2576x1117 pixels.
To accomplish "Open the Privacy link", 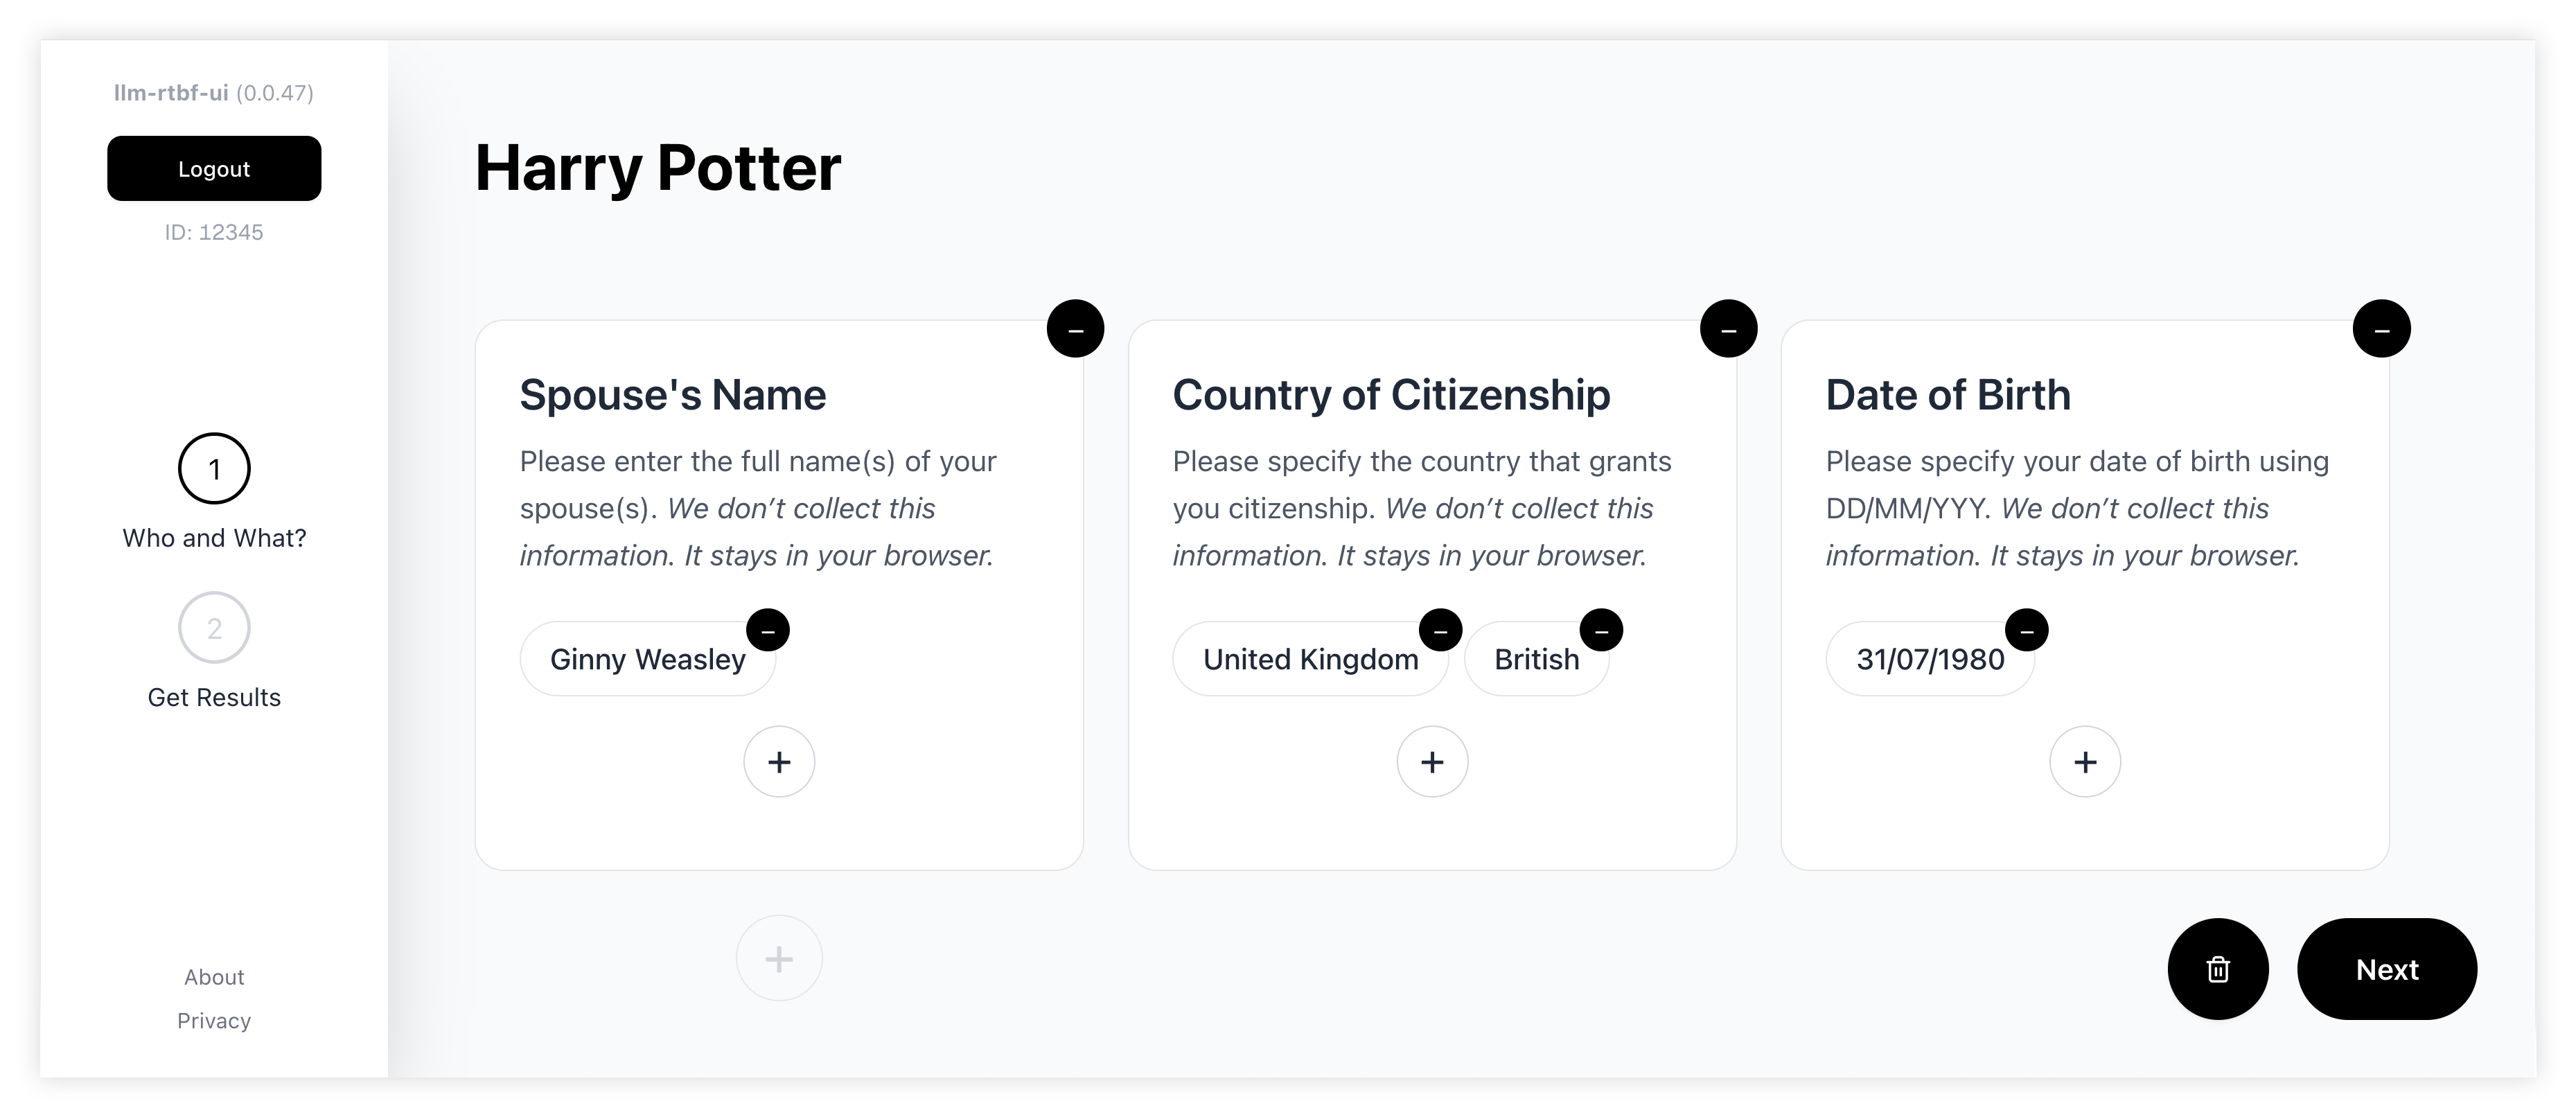I will 214,1021.
